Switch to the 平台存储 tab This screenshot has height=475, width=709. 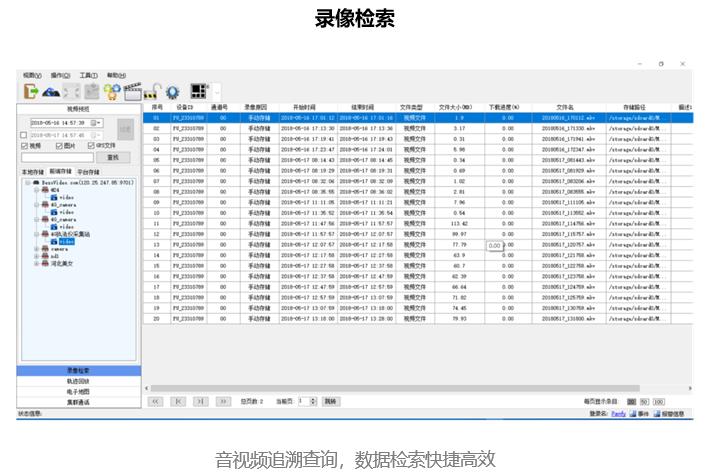pos(88,171)
